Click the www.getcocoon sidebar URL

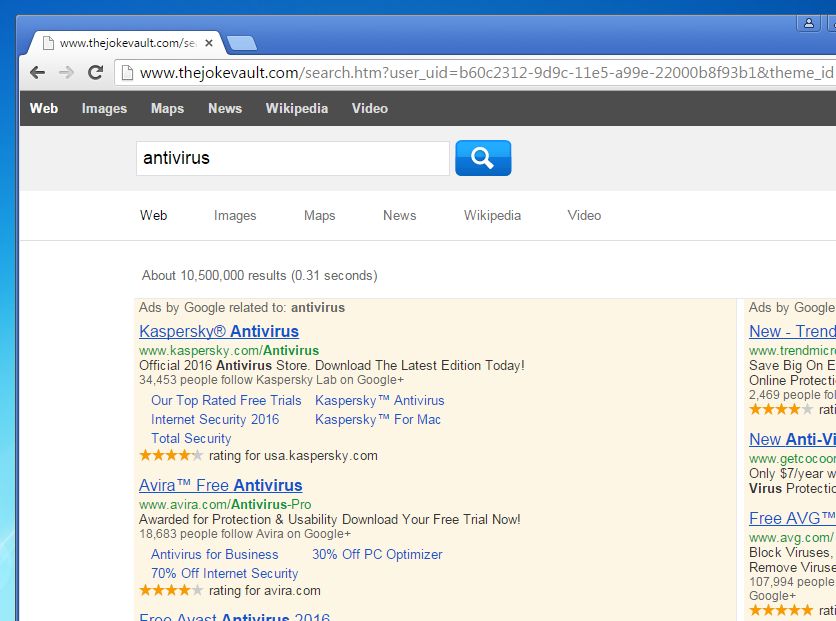792,458
